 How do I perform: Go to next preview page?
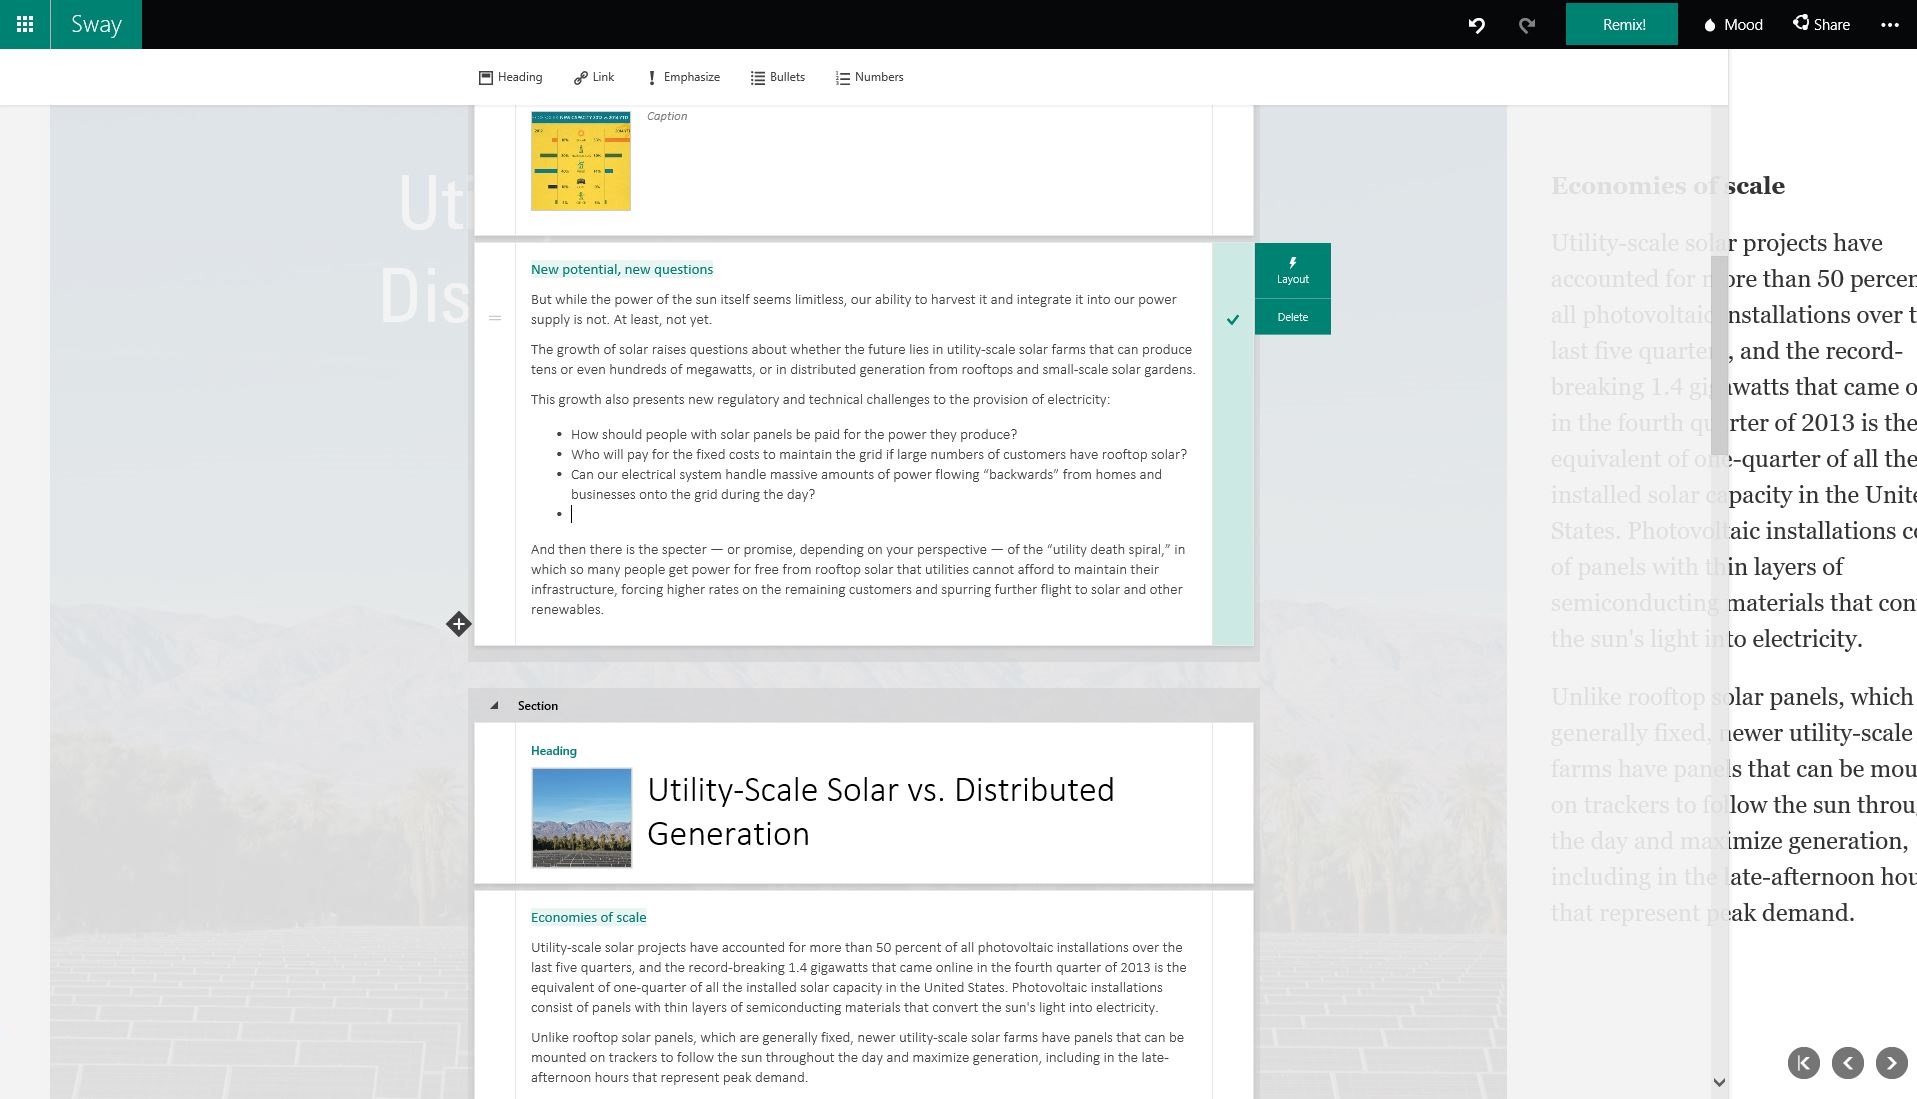point(1891,1063)
